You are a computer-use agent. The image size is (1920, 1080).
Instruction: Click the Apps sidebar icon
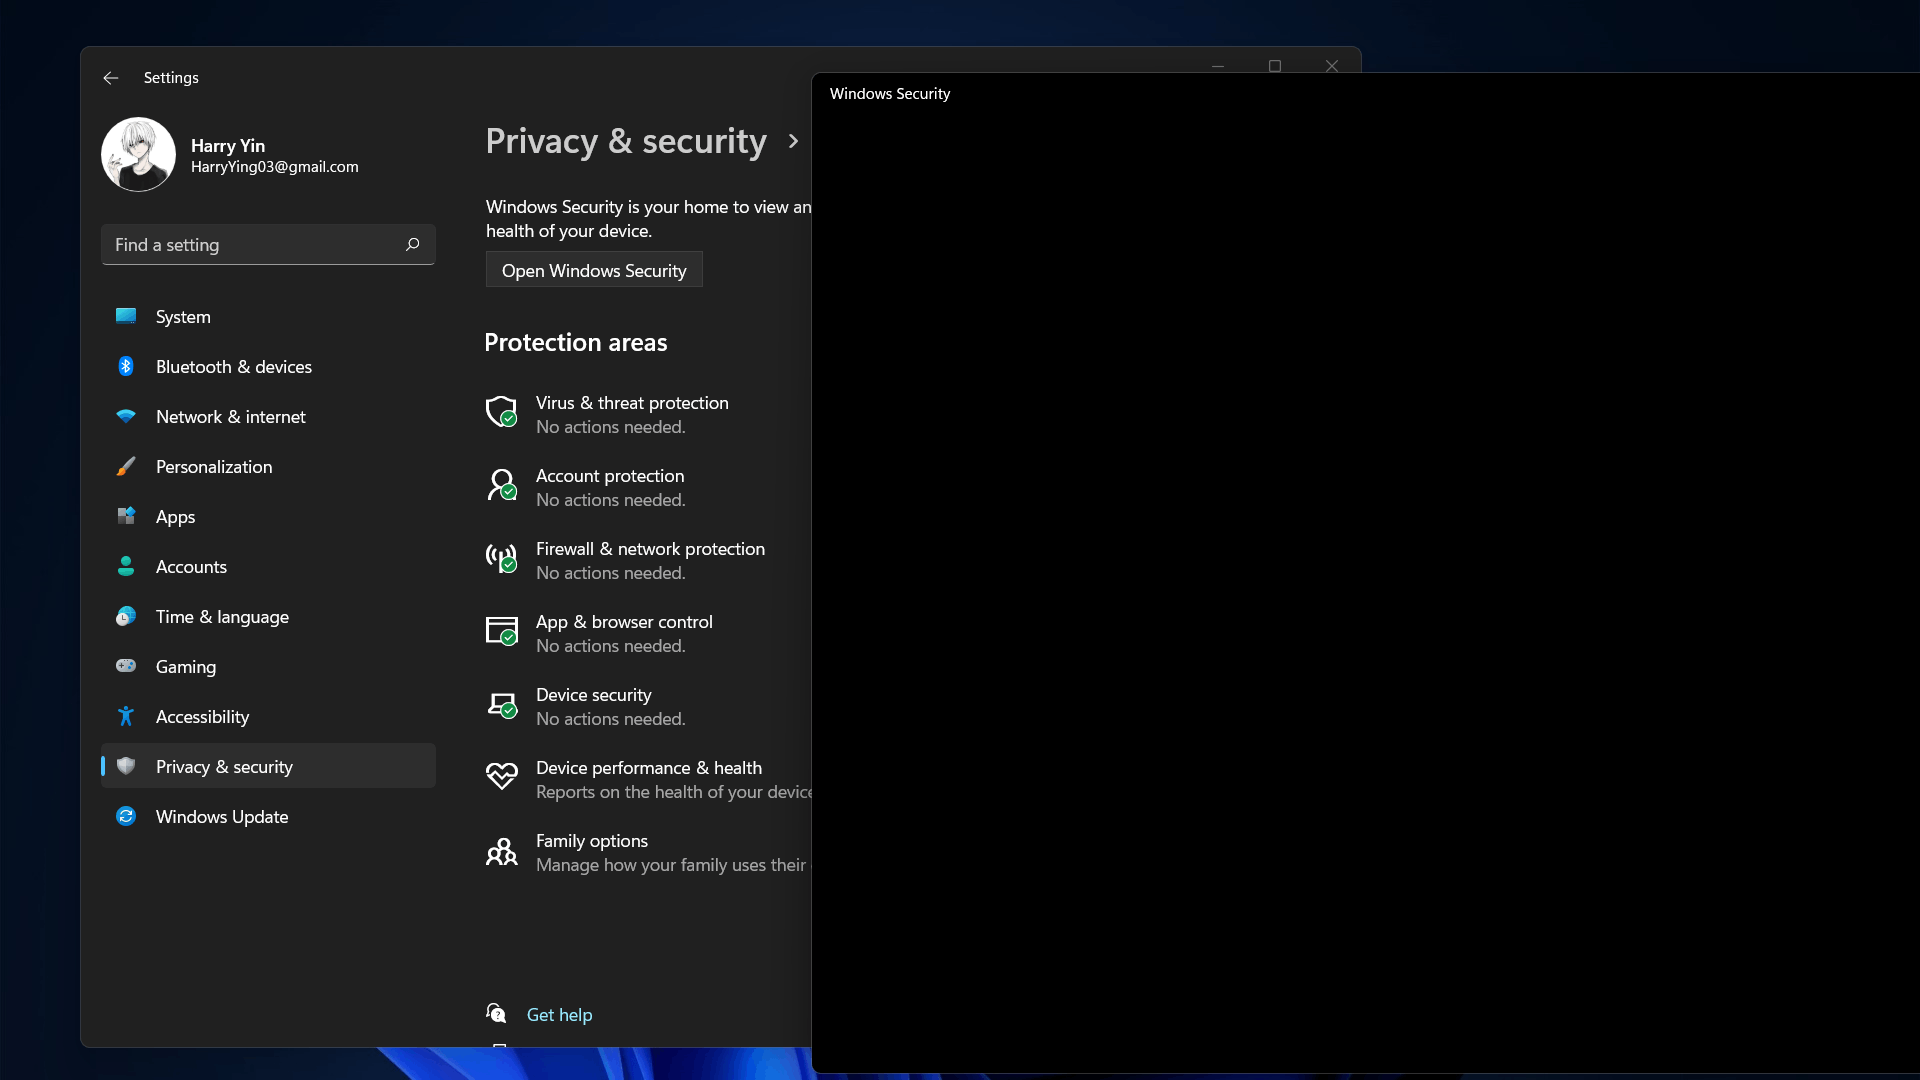pyautogui.click(x=126, y=516)
